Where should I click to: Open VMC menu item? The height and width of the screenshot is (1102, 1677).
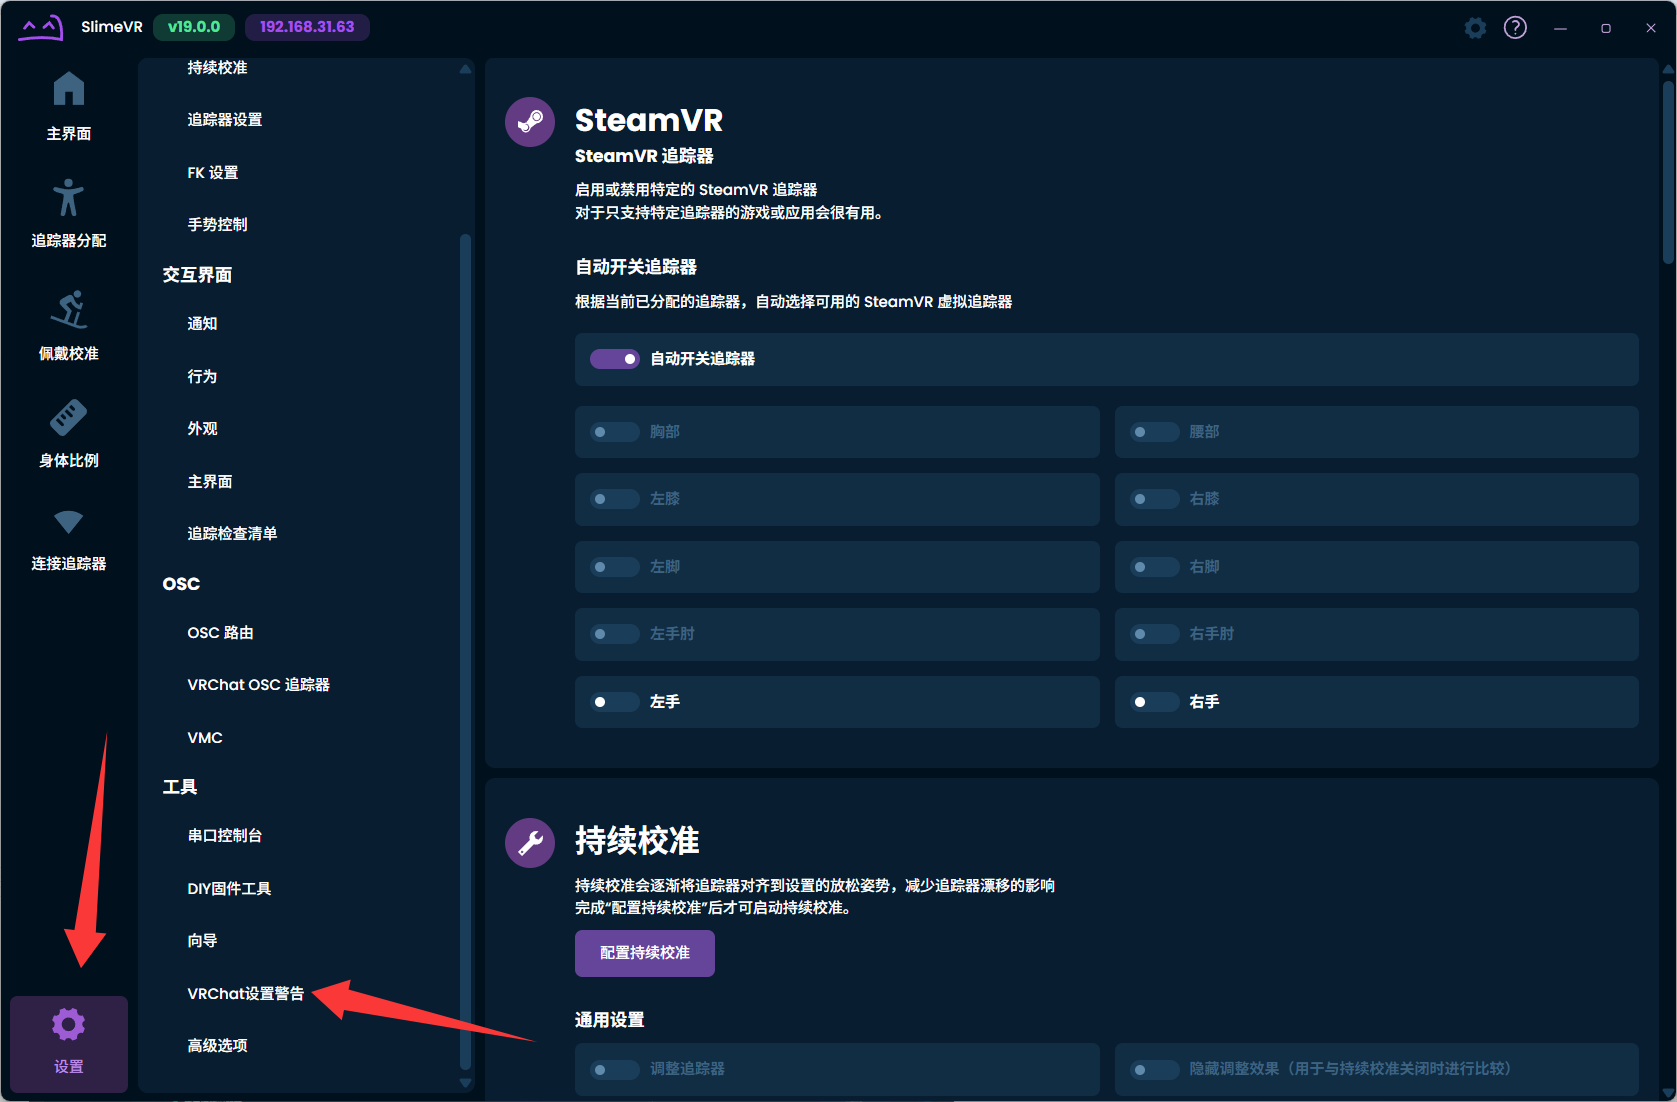(205, 738)
